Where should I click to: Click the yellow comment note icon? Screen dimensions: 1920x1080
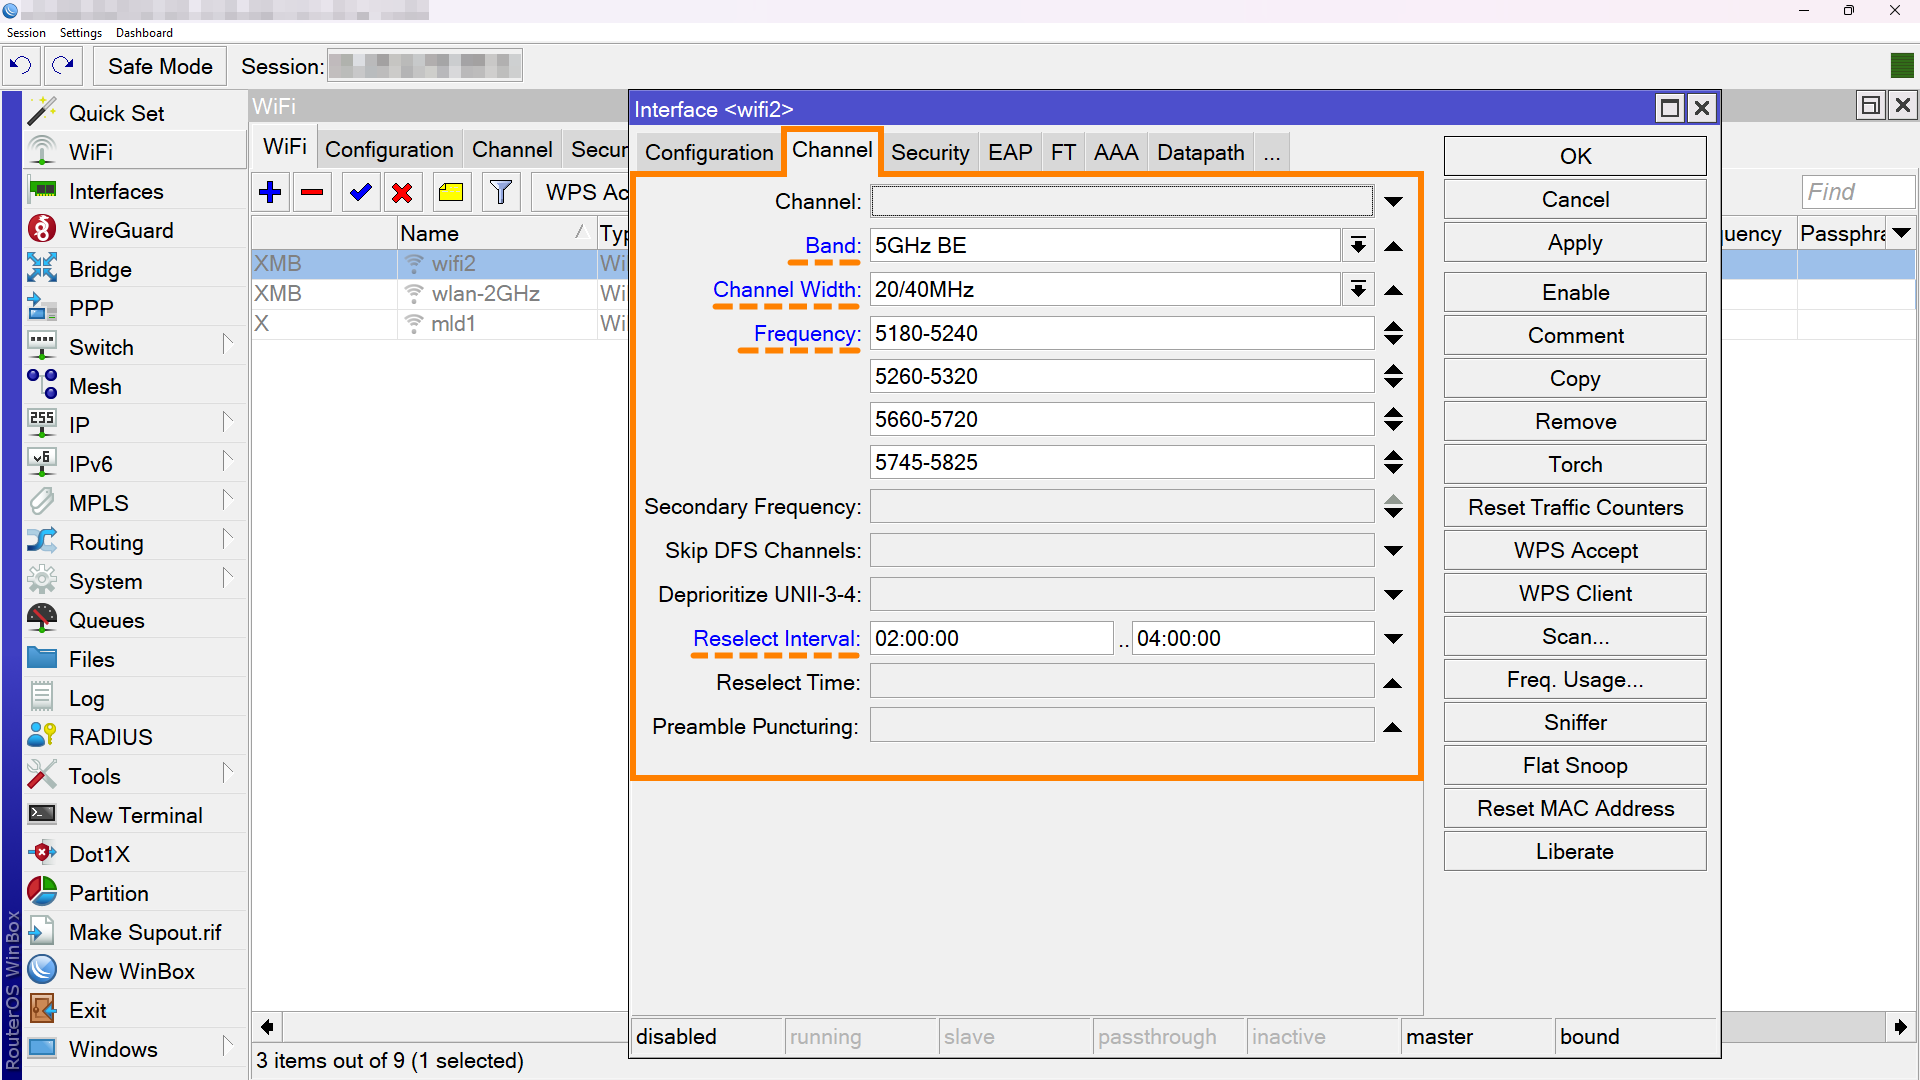(x=451, y=192)
